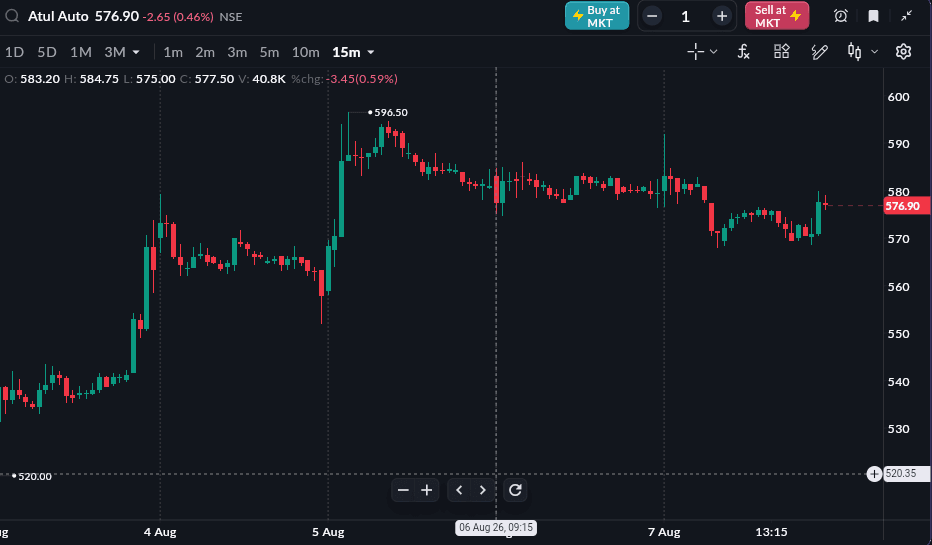This screenshot has width=932, height=545.
Task: Open the indicators fx menu
Action: pos(744,52)
